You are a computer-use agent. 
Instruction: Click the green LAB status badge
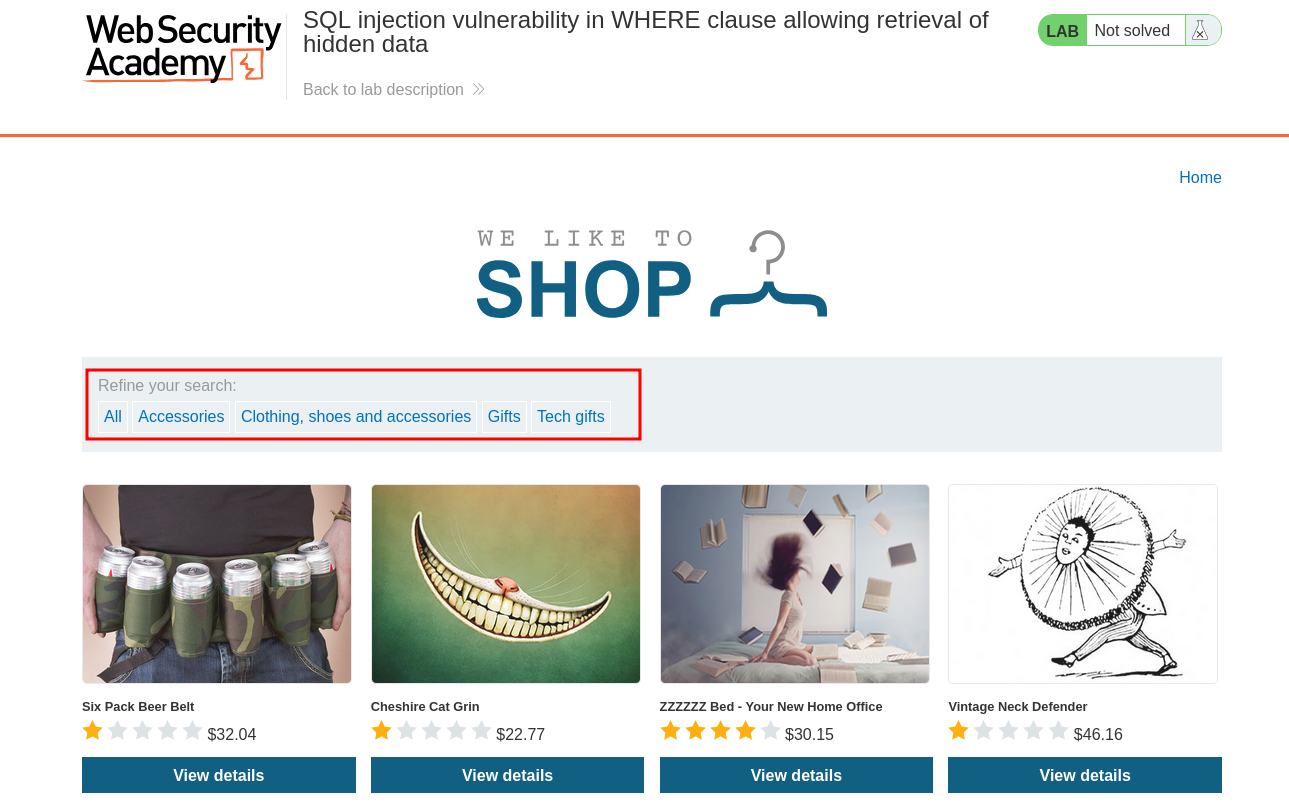pyautogui.click(x=1062, y=31)
